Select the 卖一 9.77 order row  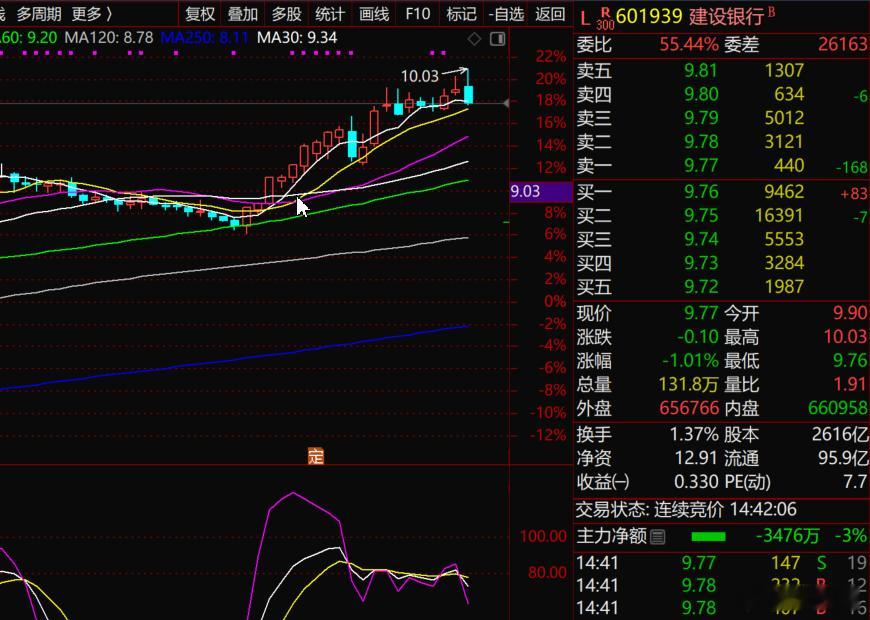721,166
